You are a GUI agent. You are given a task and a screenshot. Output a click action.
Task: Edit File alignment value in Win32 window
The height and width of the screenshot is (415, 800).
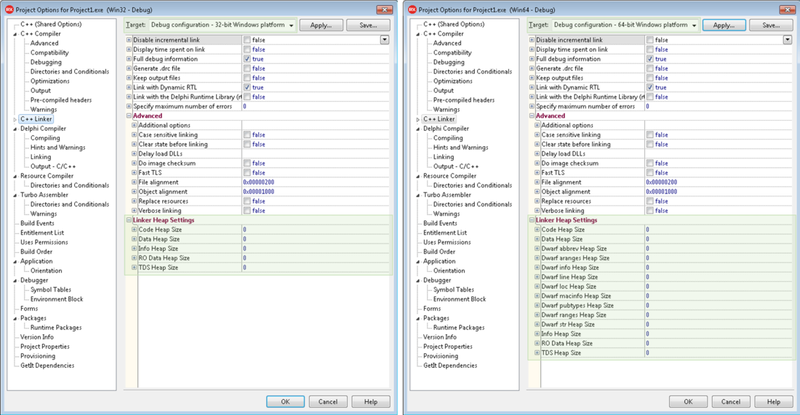315,182
